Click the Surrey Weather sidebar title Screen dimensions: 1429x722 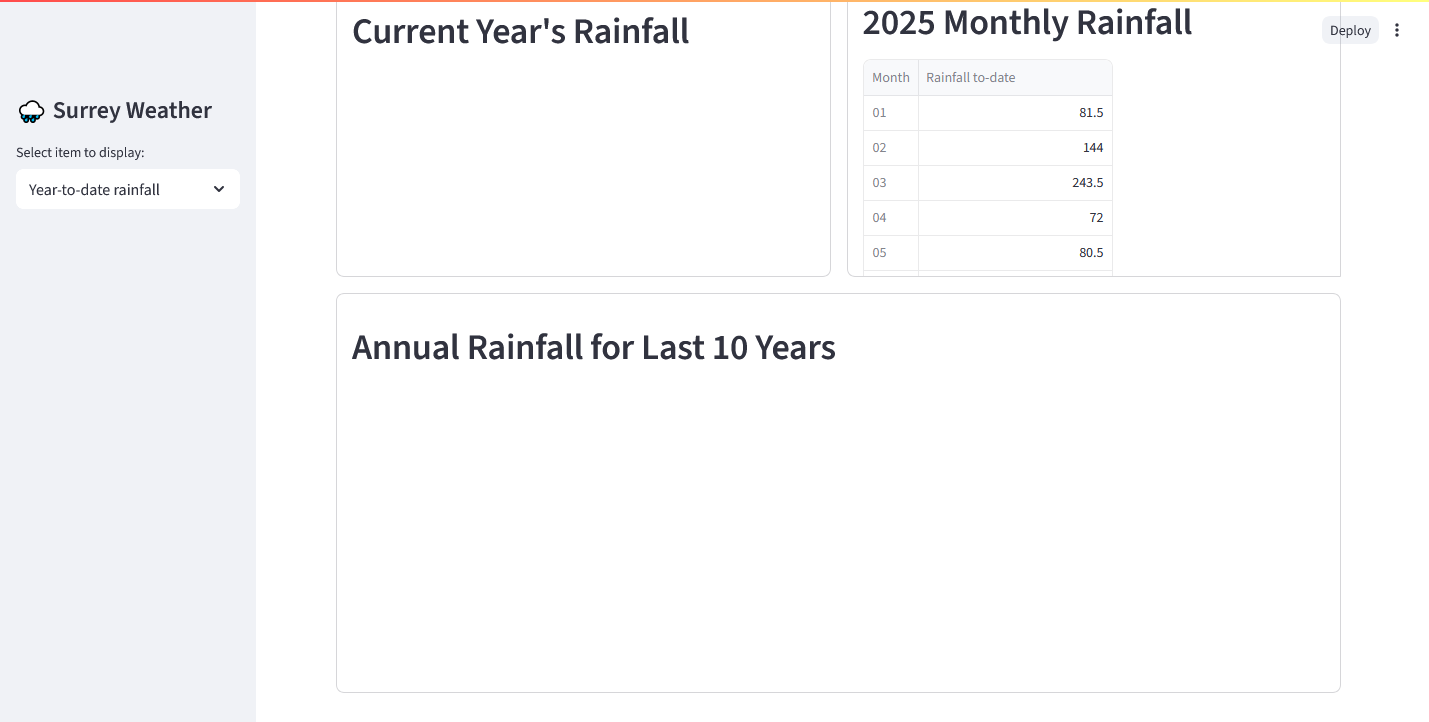tap(132, 110)
